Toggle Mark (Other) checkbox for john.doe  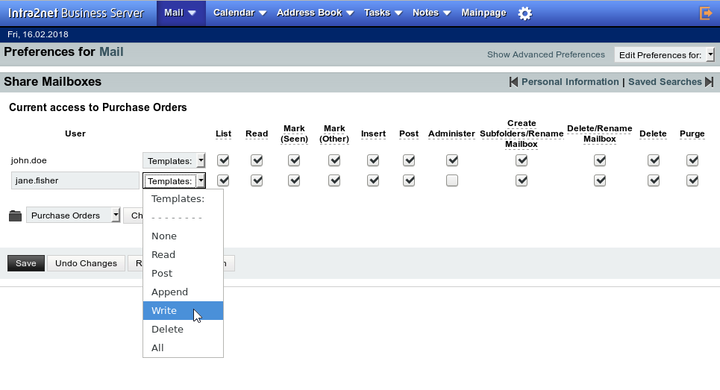pos(334,160)
